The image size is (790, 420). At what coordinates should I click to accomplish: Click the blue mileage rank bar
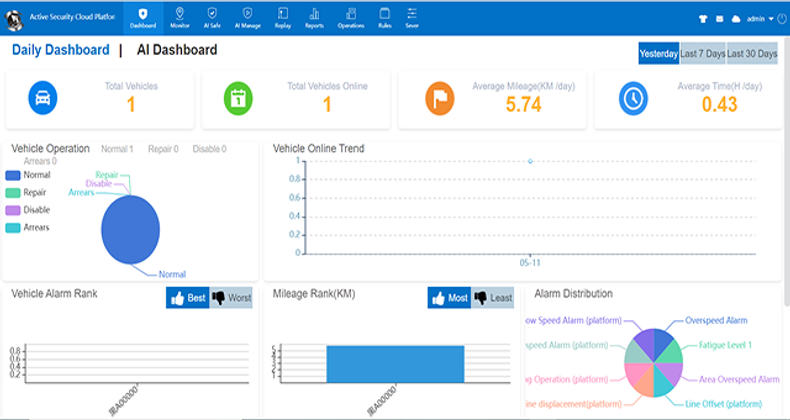pos(395,364)
